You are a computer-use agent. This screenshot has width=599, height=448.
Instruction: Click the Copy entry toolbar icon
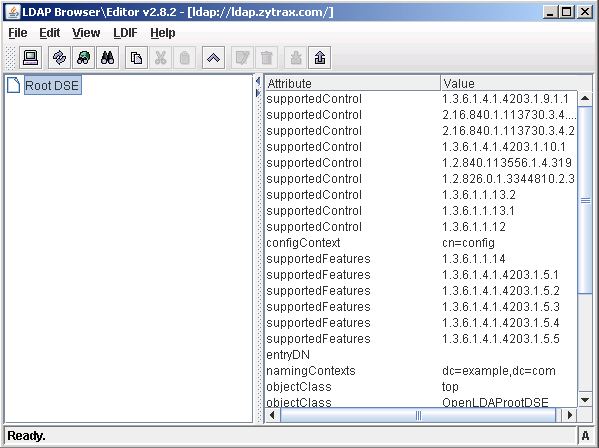click(136, 58)
